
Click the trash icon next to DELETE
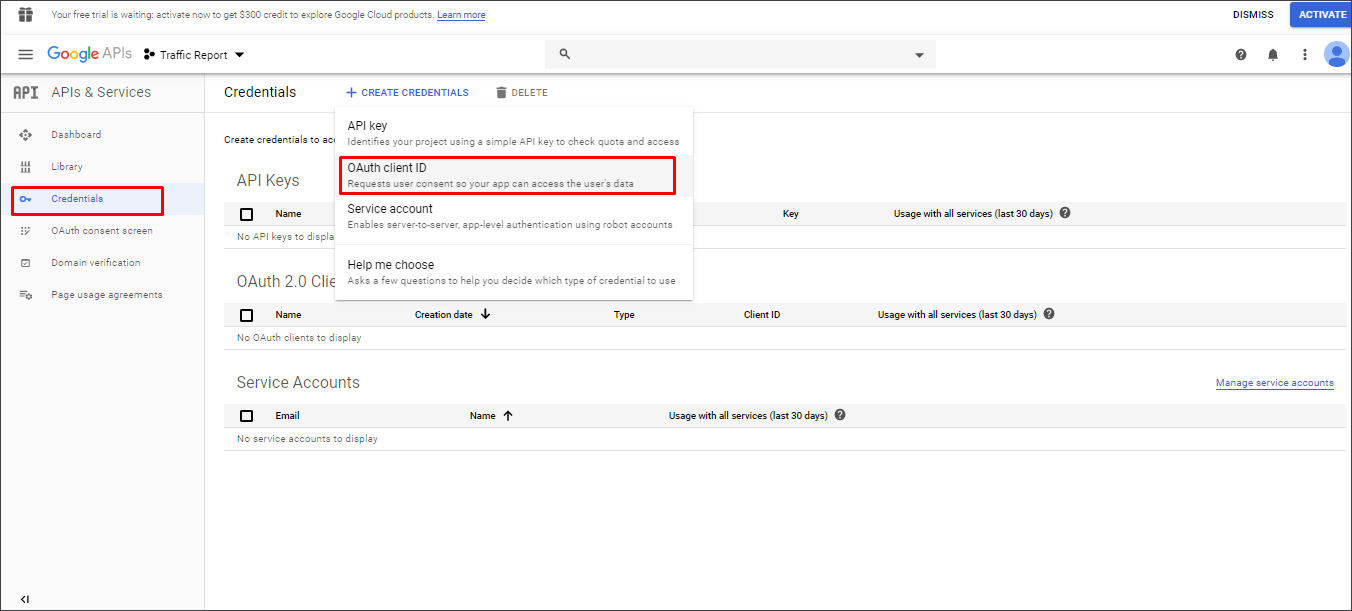point(501,92)
